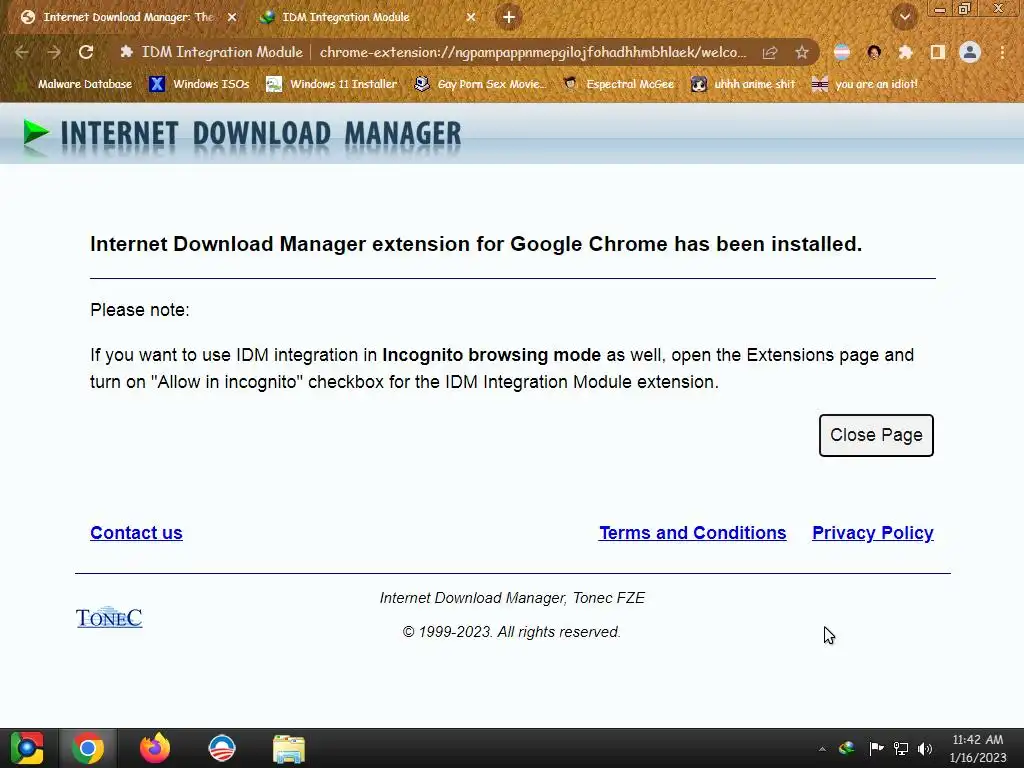Go forward with the forward arrow
This screenshot has height=768, width=1024.
pos(54,52)
